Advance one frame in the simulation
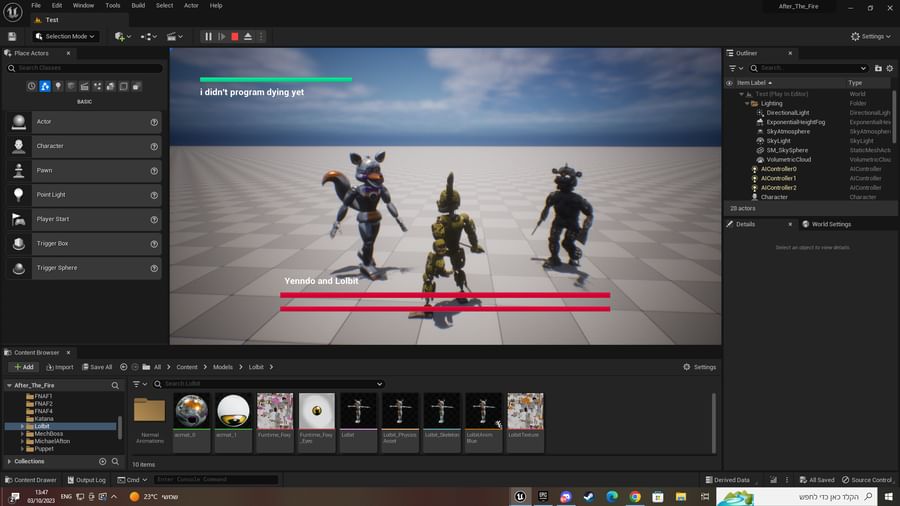 222,36
